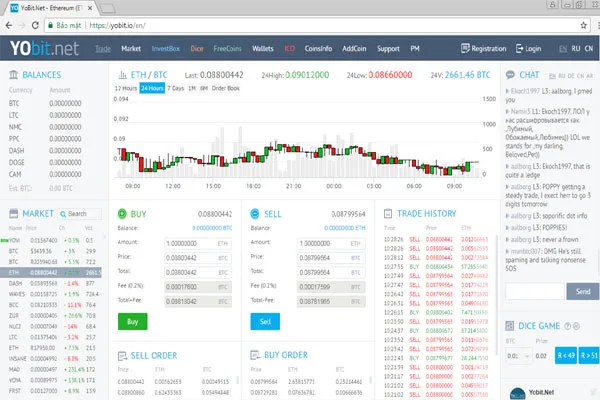Click the blue Sell button
Viewport: 600px width, 400px height.
[x=265, y=322]
